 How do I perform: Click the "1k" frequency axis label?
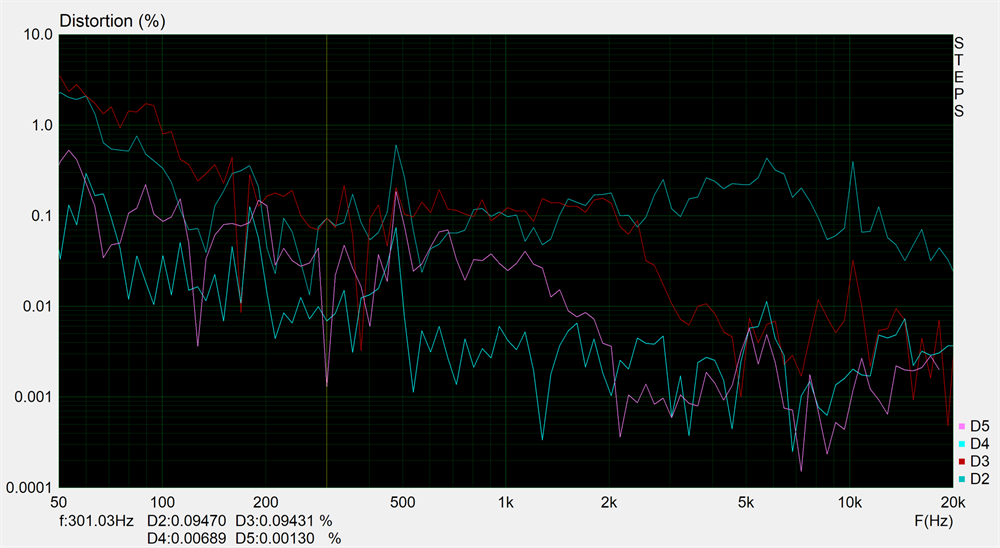pyautogui.click(x=506, y=503)
